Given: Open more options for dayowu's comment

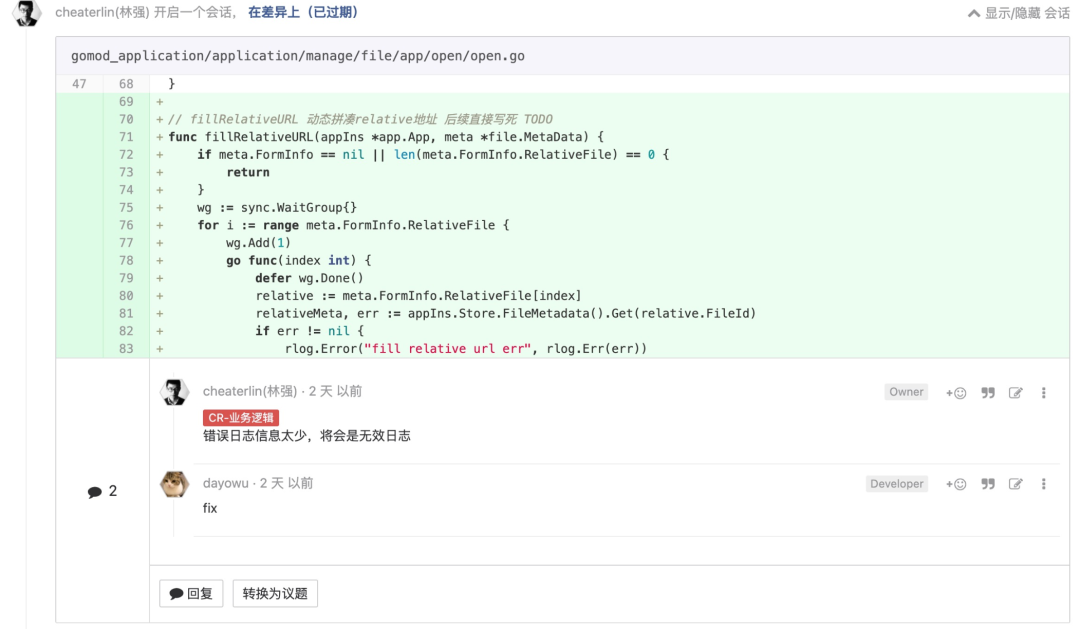Looking at the screenshot, I should point(1043,484).
